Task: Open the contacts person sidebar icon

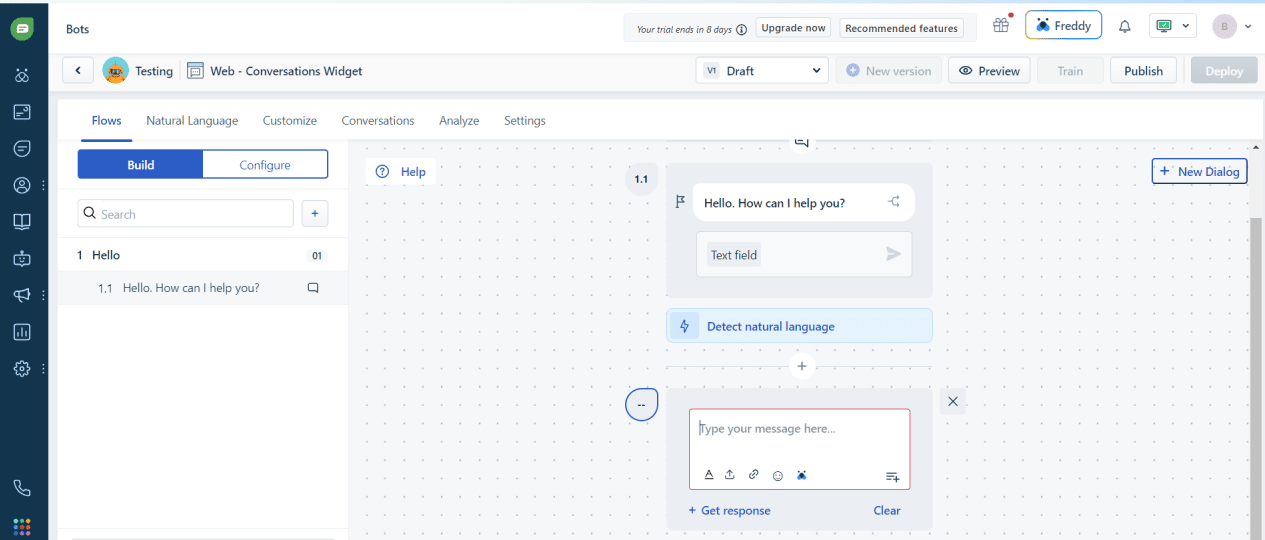Action: point(22,185)
